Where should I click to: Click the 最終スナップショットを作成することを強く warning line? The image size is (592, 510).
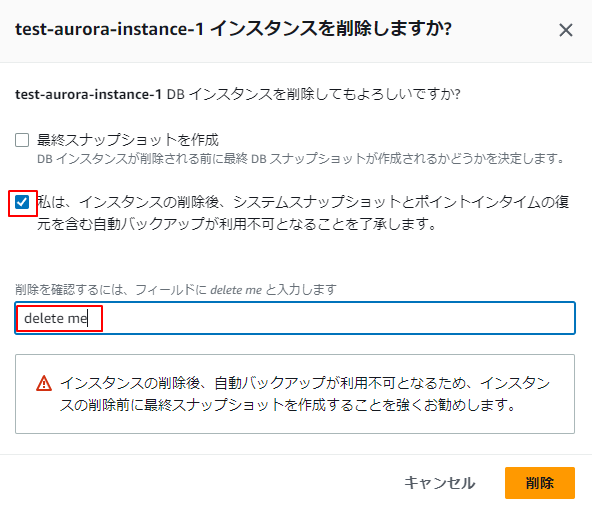pos(287,405)
